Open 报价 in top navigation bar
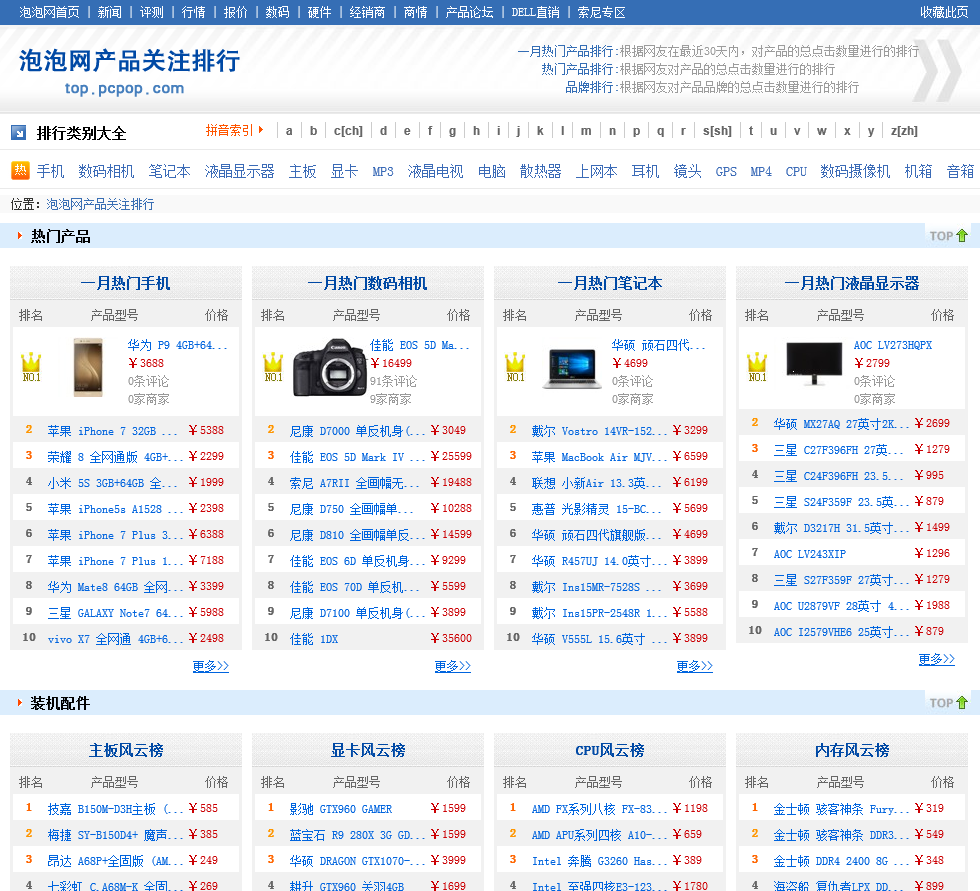 coord(236,12)
